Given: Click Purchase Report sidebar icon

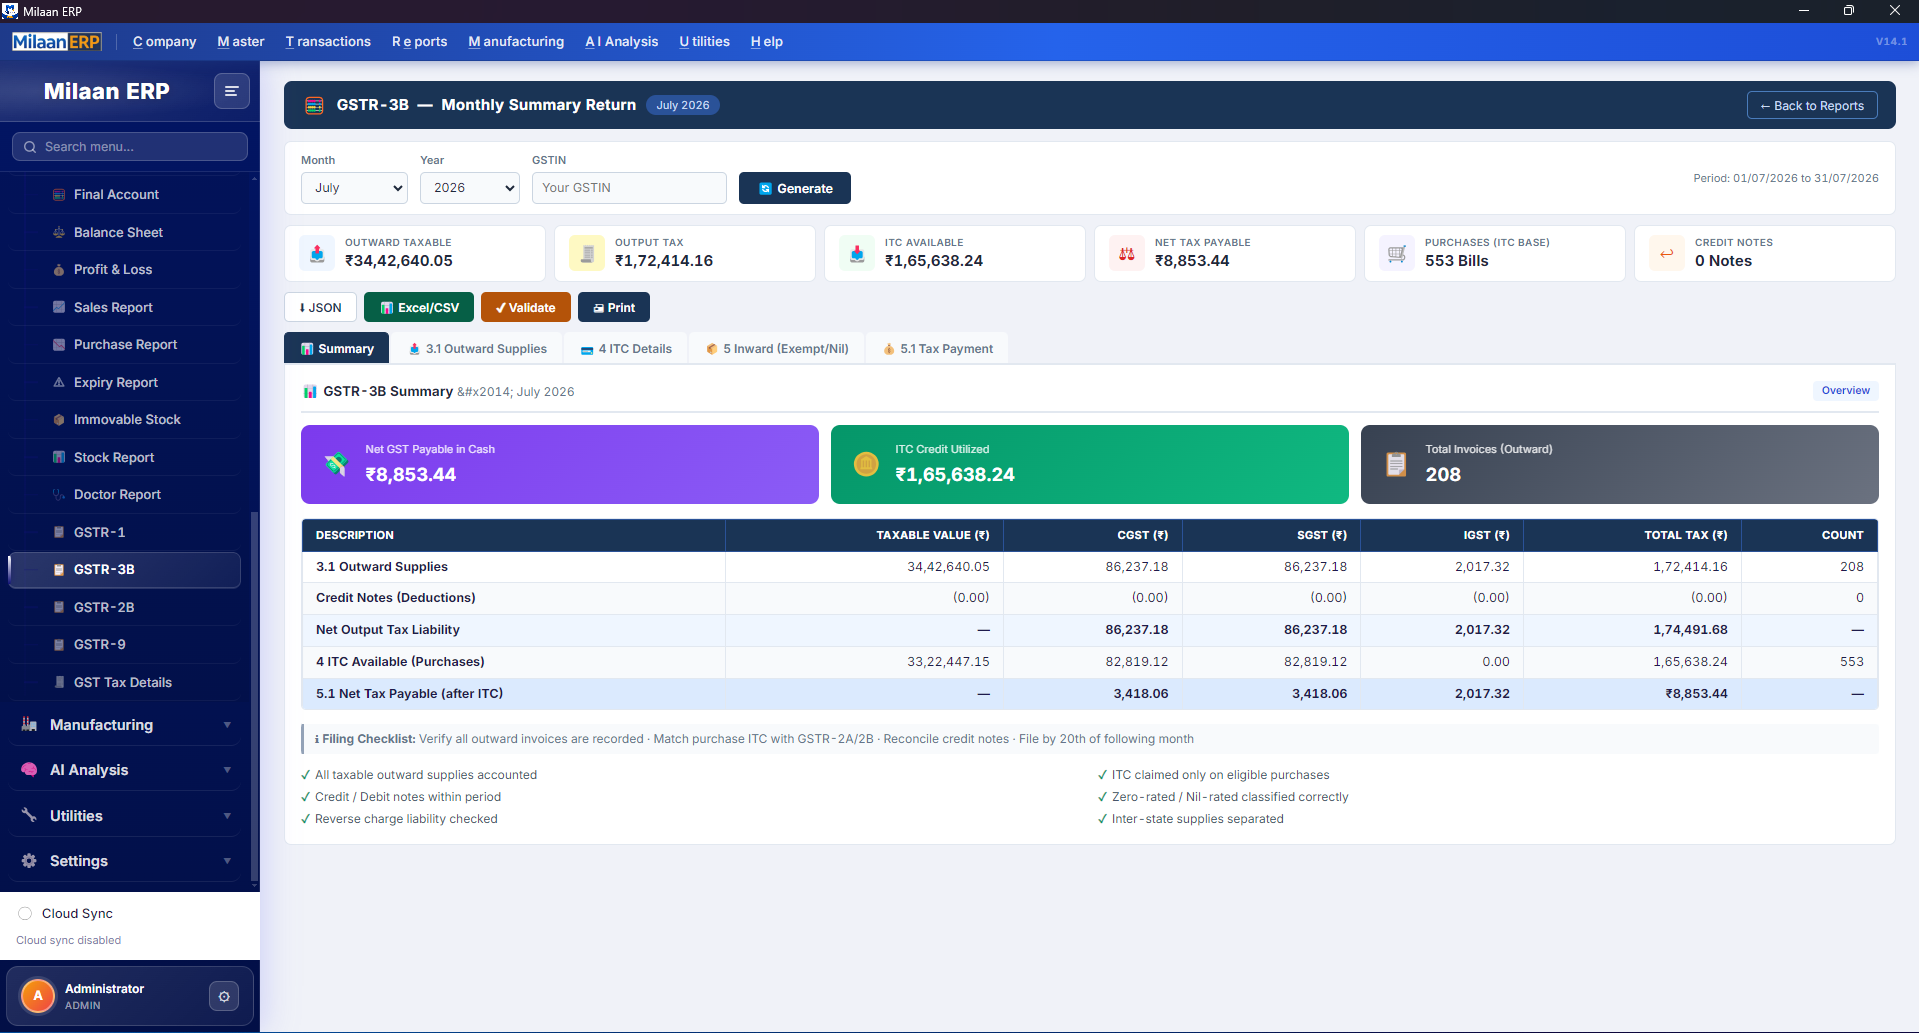Looking at the screenshot, I should click(x=59, y=345).
